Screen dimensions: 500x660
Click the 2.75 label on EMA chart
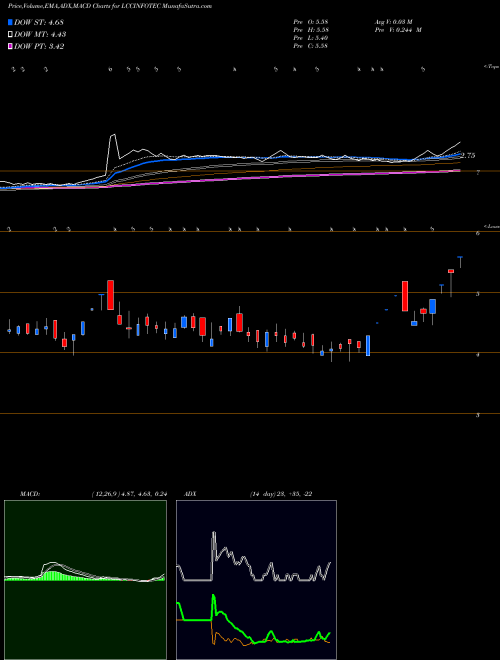pos(468,156)
